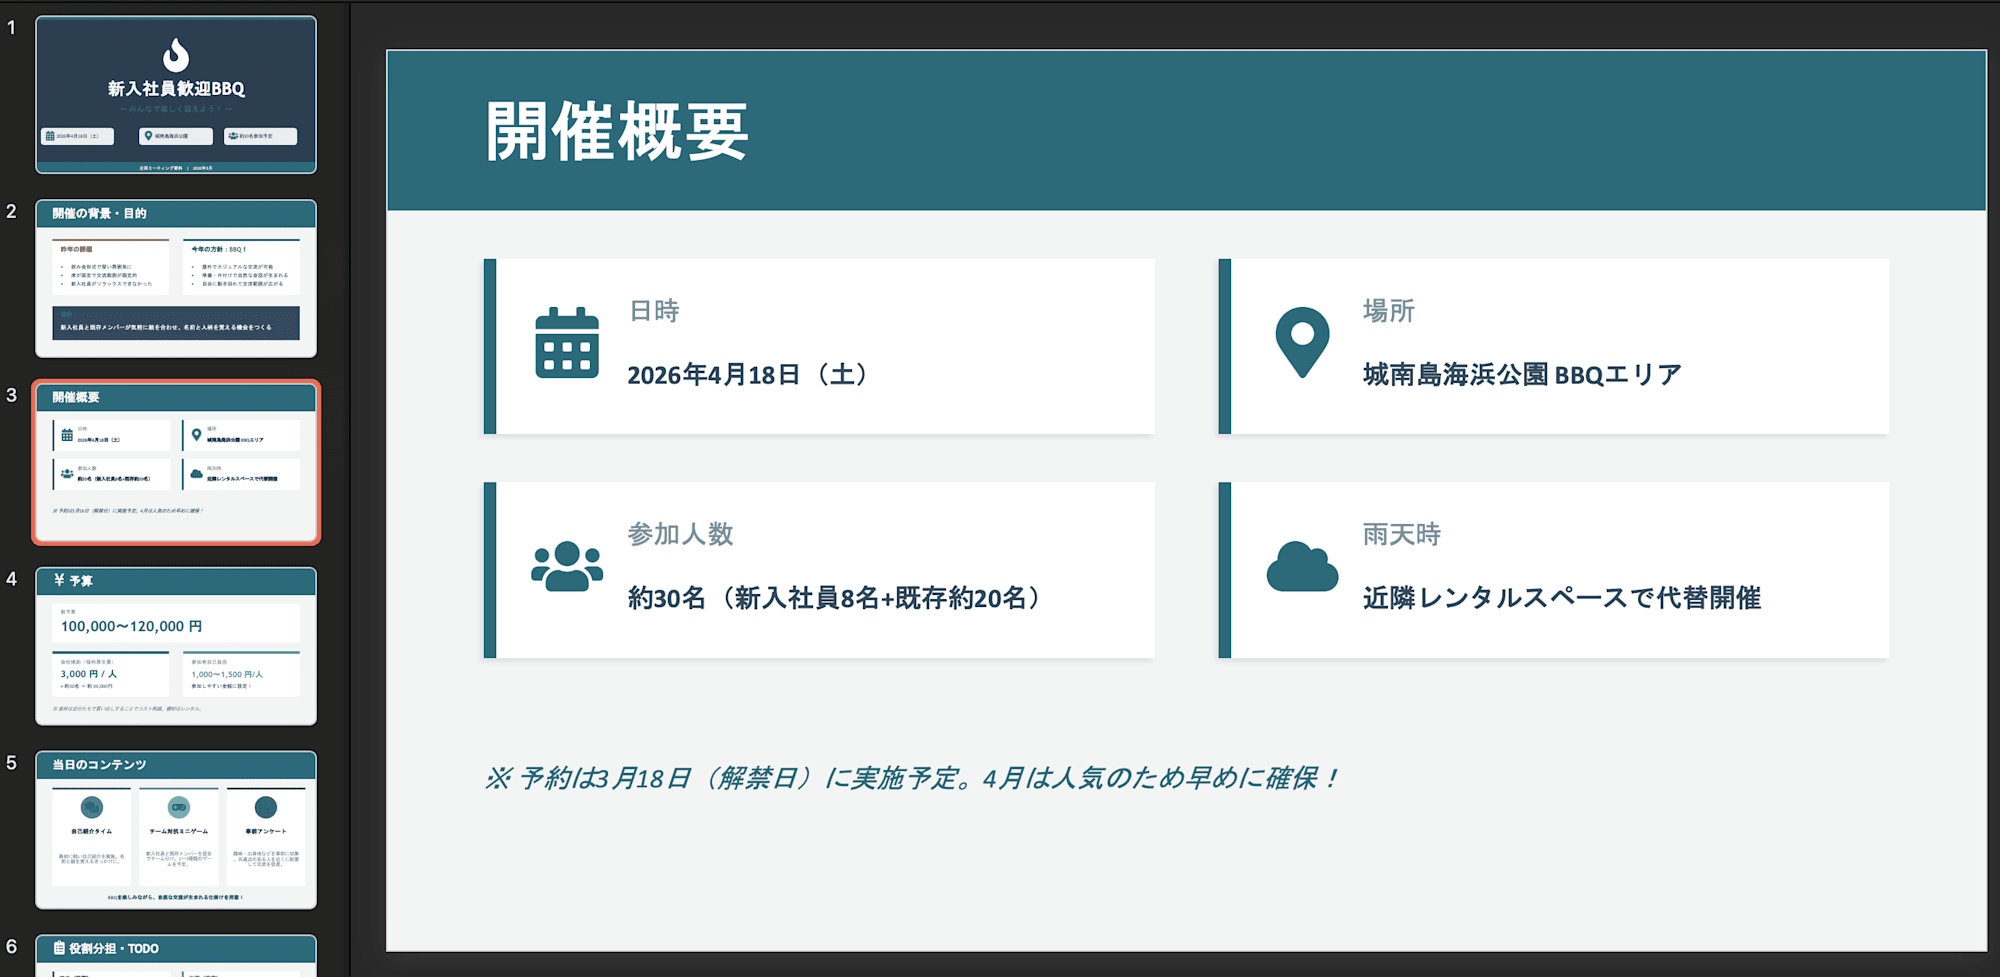Select slide 2 開催の背景・目的 thumbnail
Image resolution: width=2000 pixels, height=977 pixels.
[x=176, y=279]
